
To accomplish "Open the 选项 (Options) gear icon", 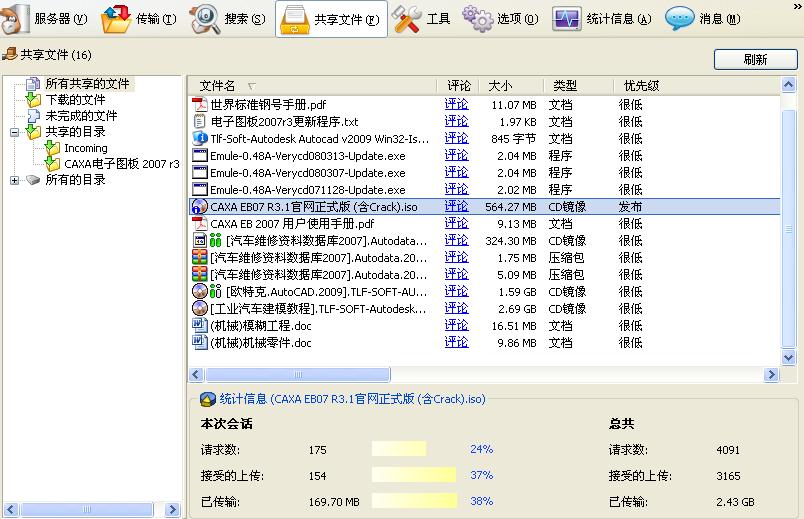I will (x=477, y=19).
